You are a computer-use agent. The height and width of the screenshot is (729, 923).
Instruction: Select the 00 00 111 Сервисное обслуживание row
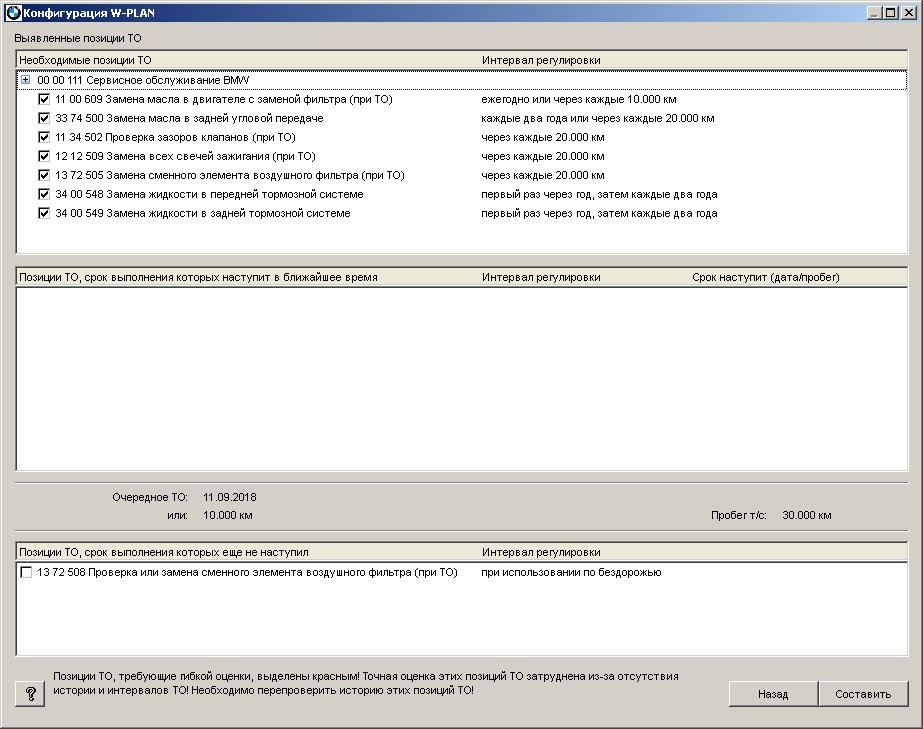(x=143, y=80)
